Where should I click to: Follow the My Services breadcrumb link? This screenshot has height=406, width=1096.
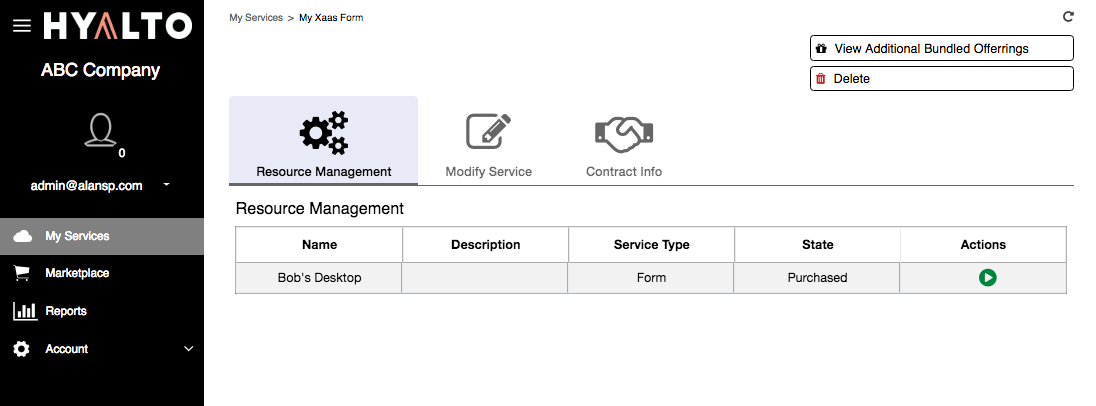(256, 17)
